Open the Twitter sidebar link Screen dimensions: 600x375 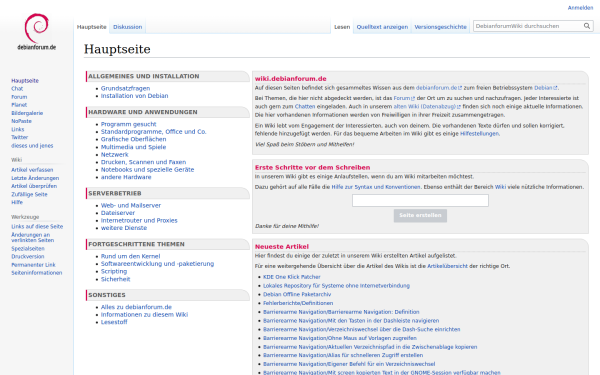(20, 137)
